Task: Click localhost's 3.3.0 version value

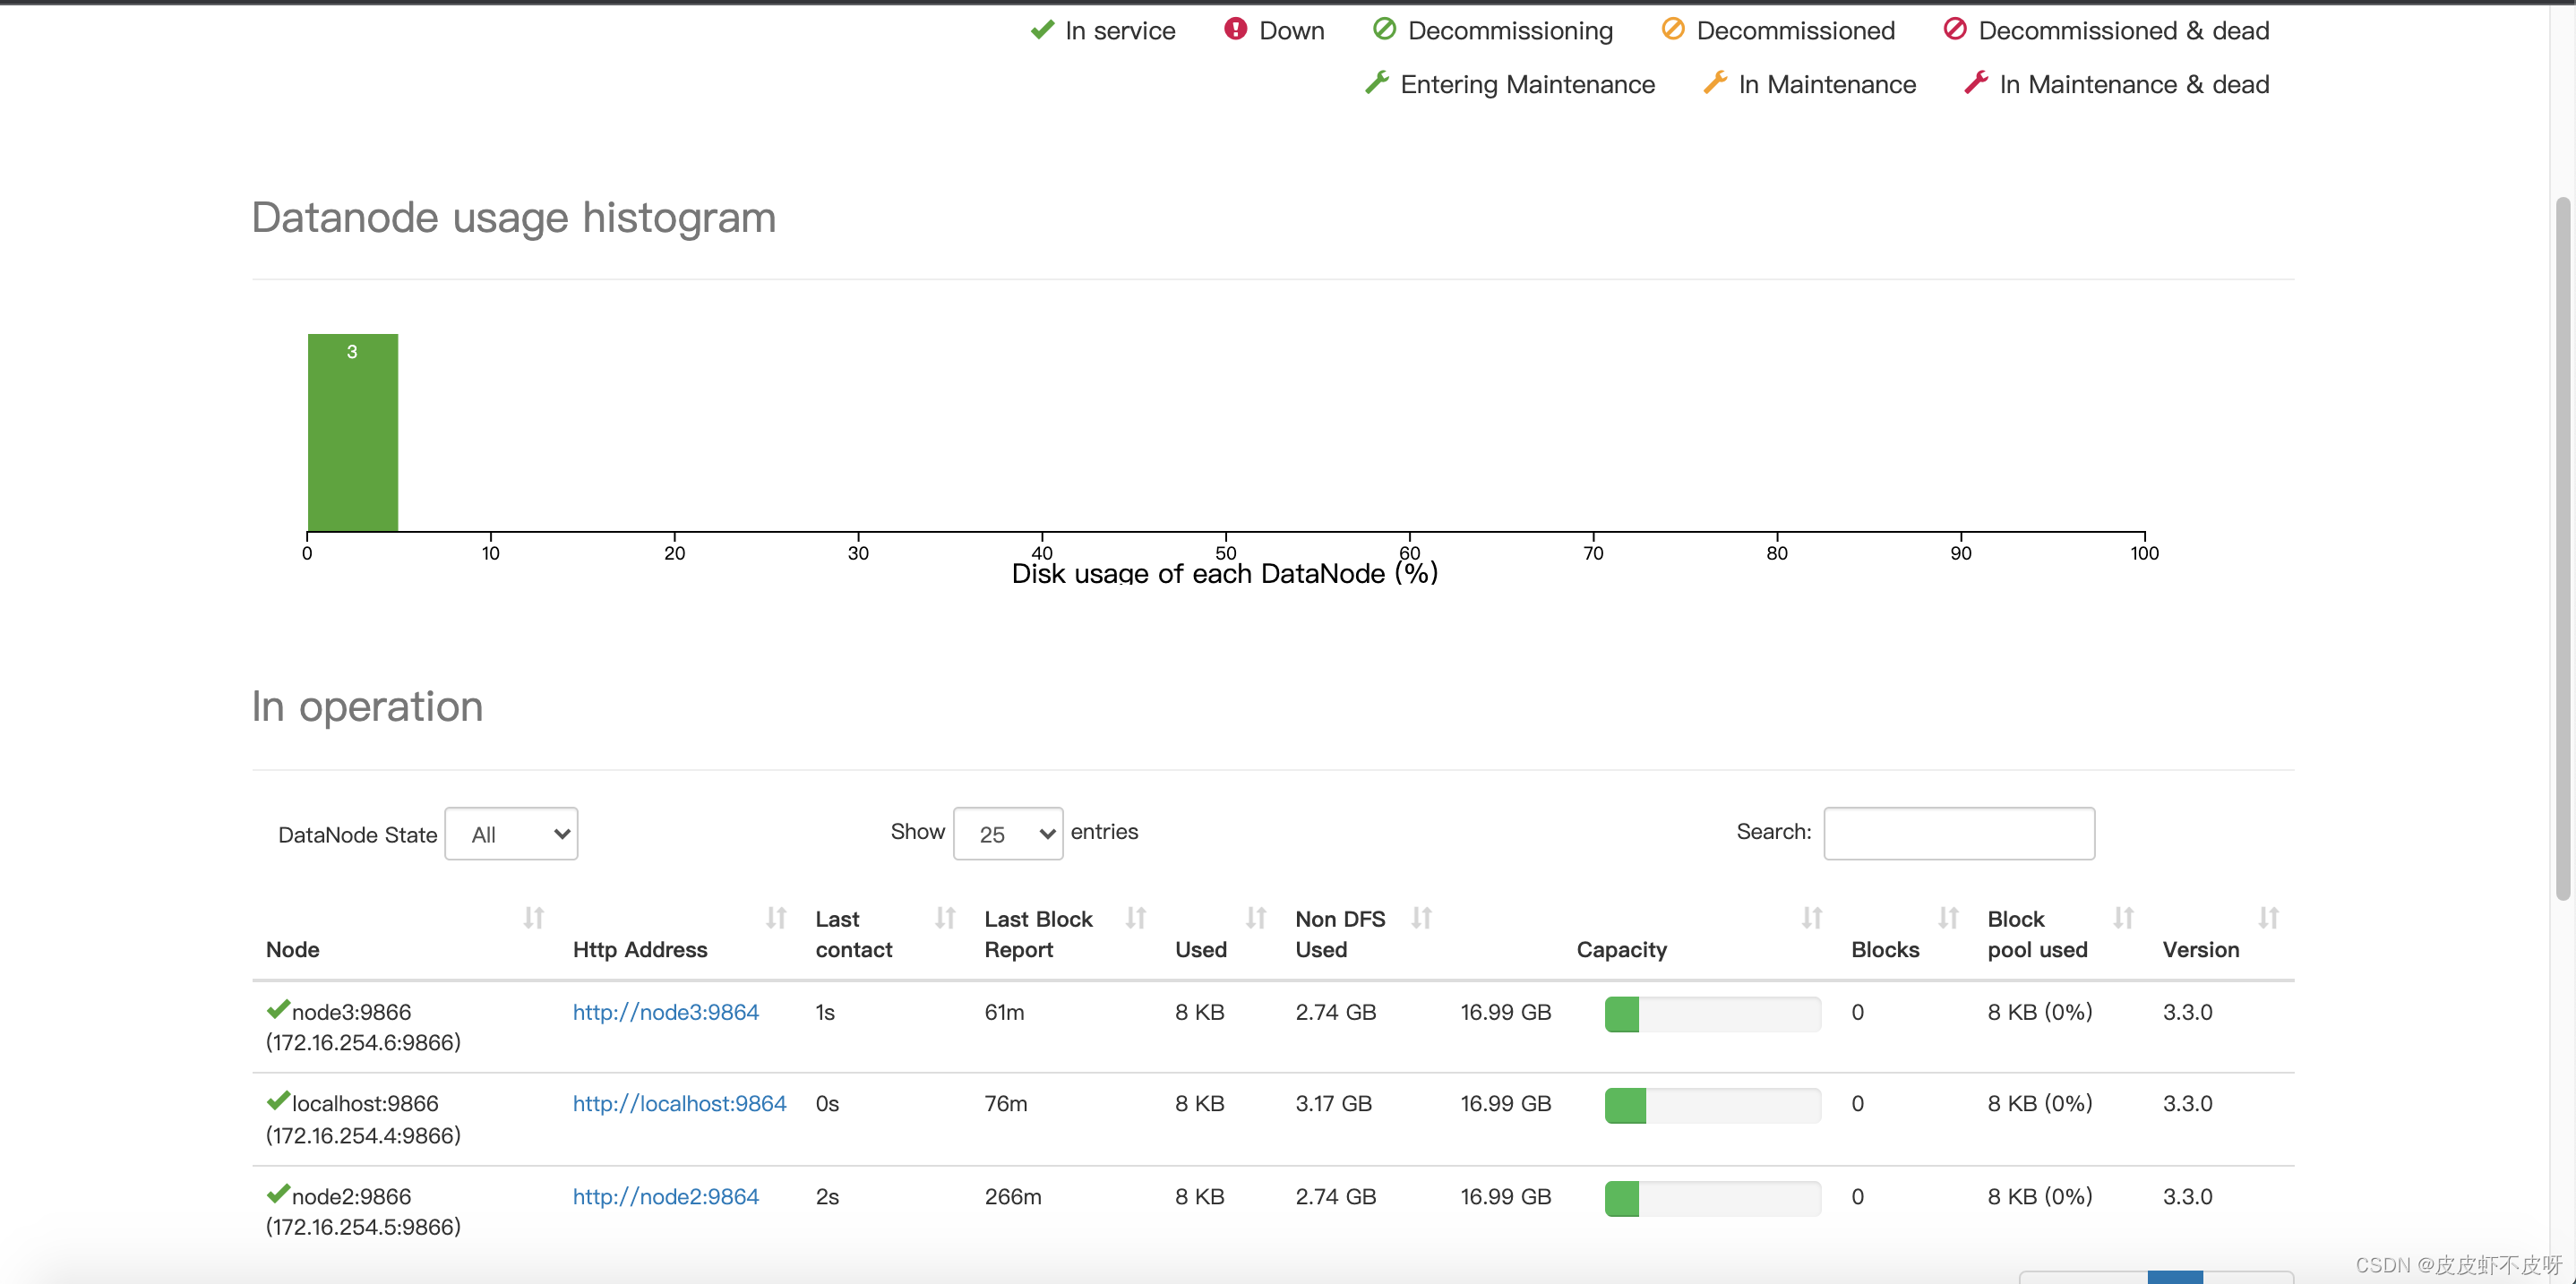Action: pyautogui.click(x=2188, y=1104)
